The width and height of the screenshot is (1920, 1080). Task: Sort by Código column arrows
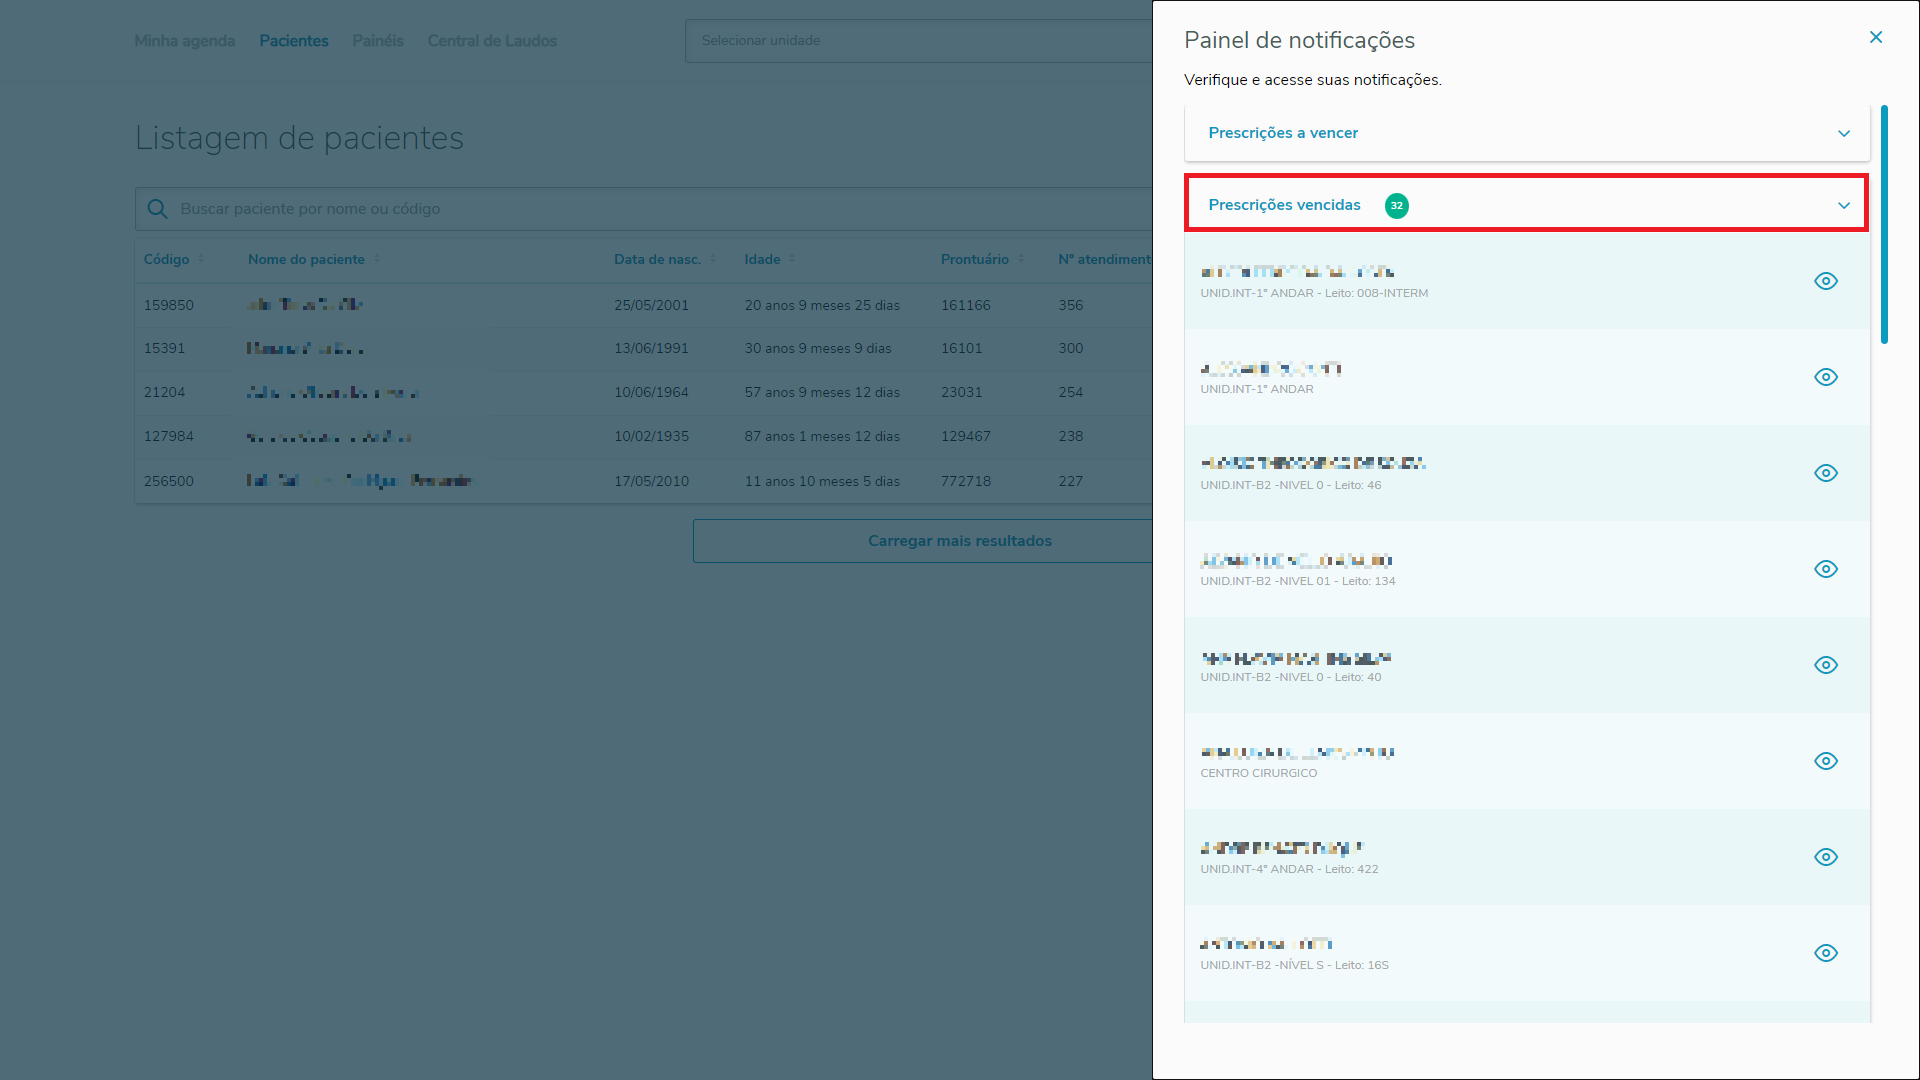coord(201,259)
